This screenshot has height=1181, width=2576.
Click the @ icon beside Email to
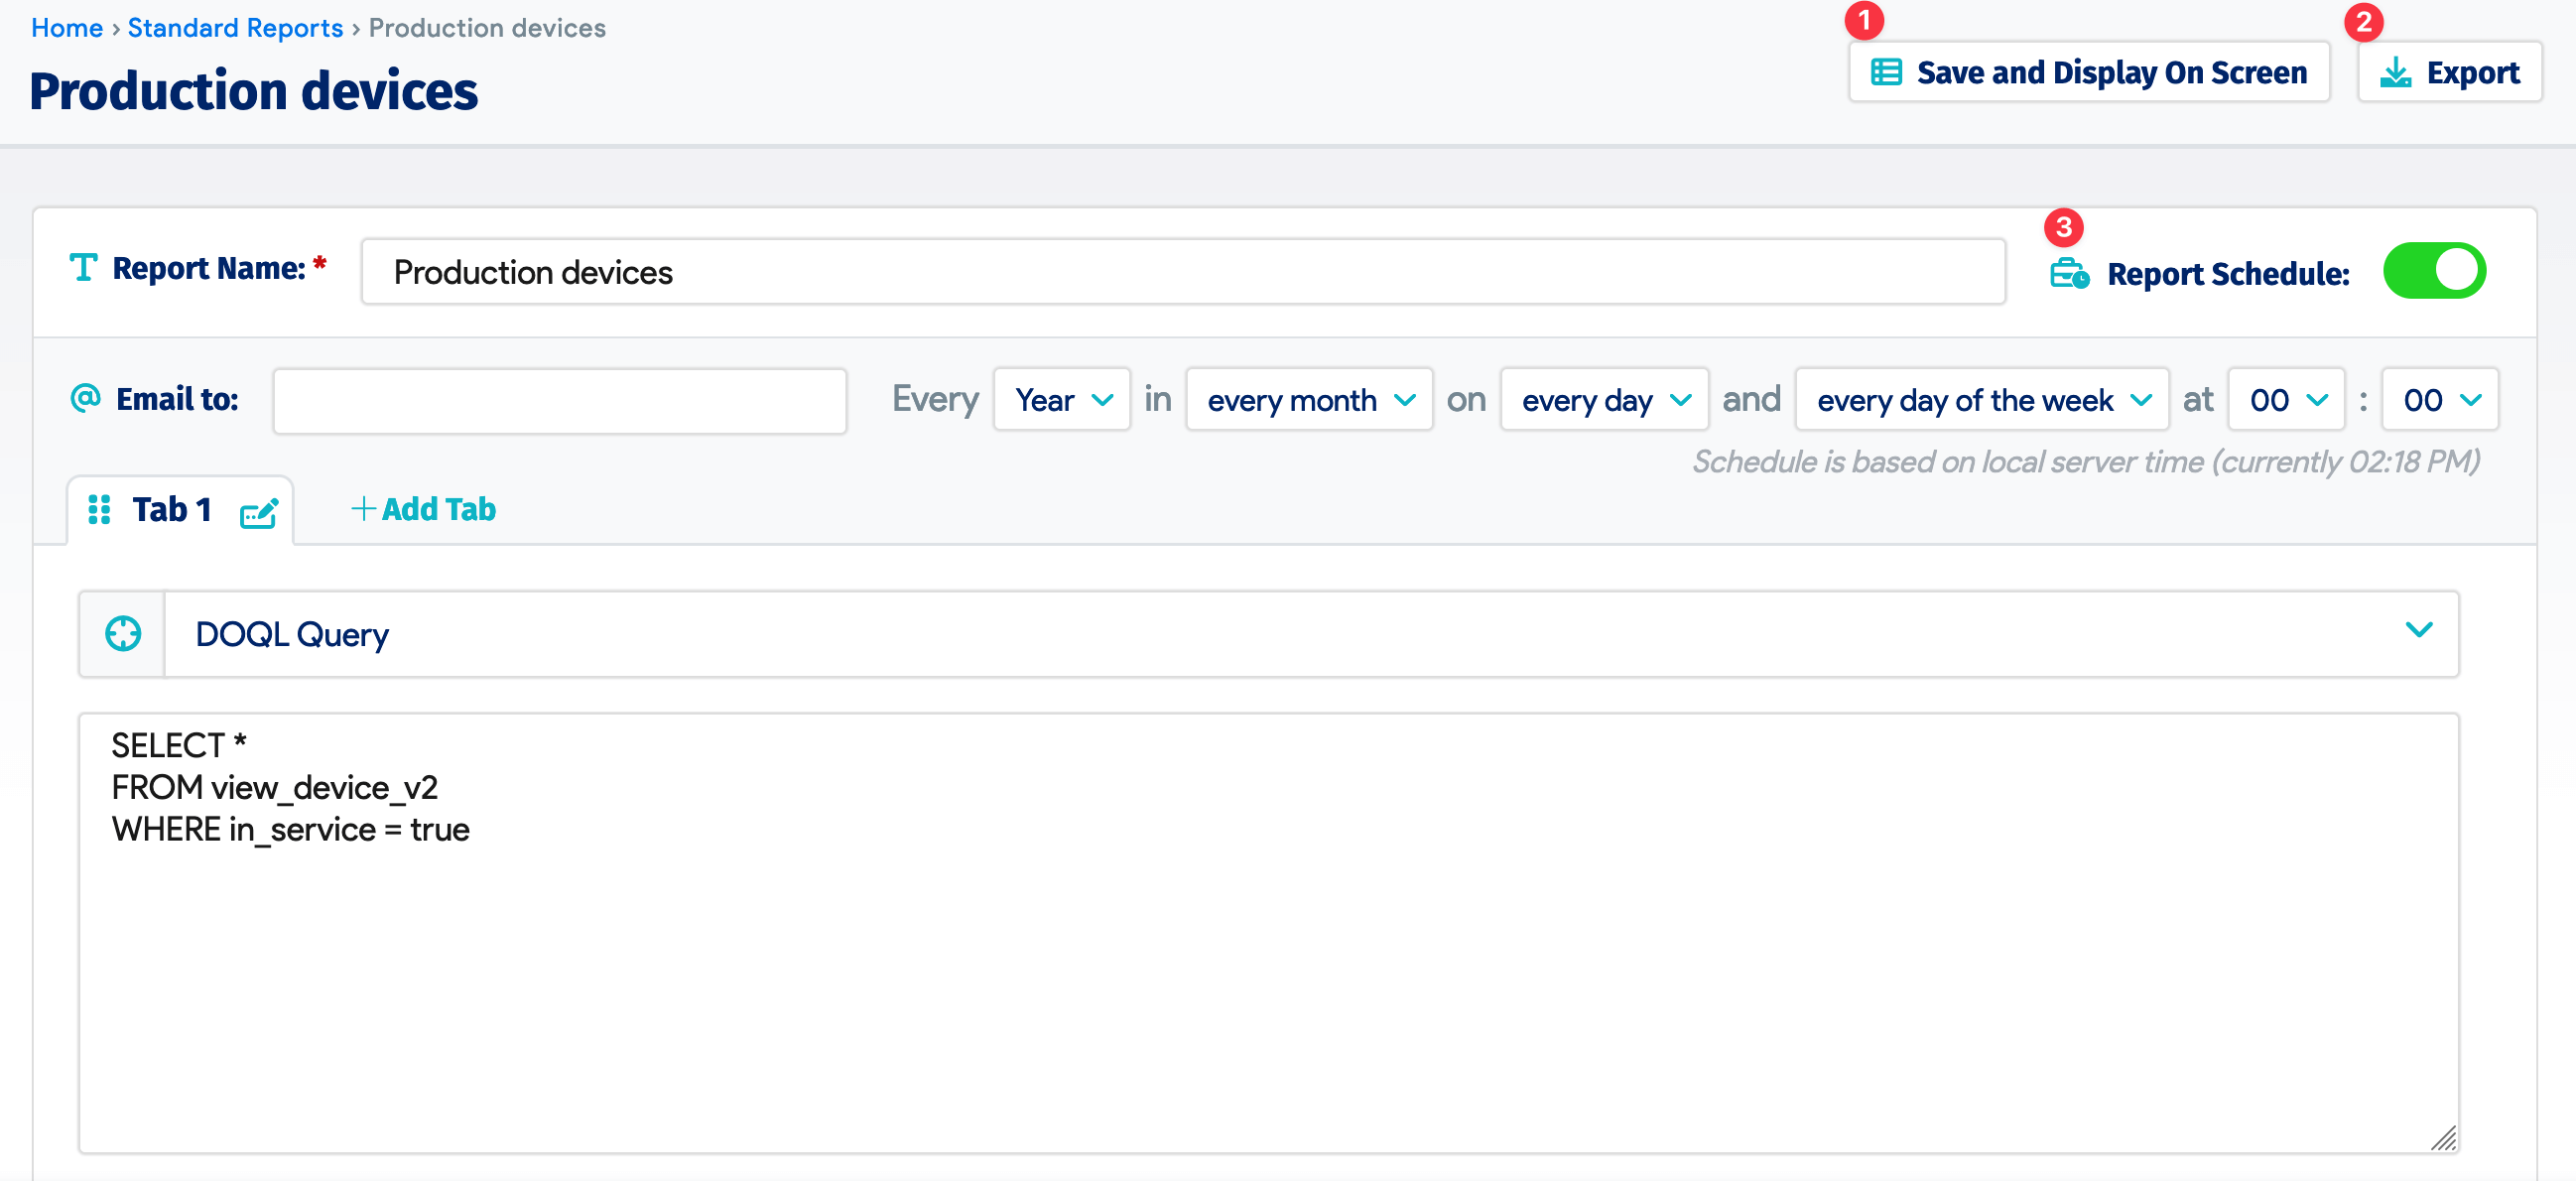[x=85, y=398]
